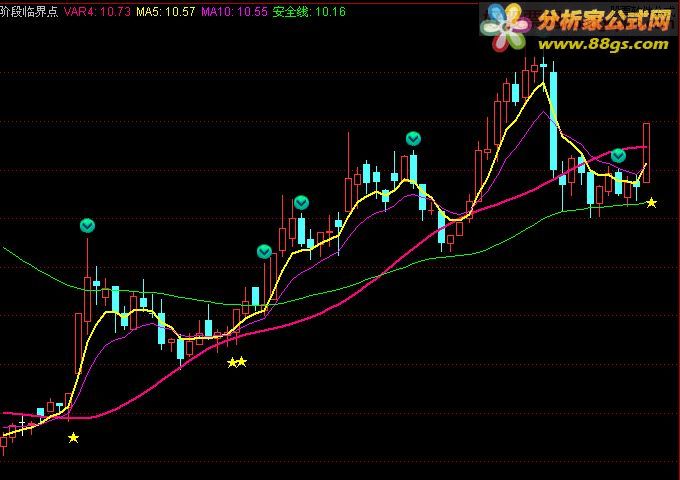Click the rightmost teal down-arrow marker
This screenshot has width=680, height=480.
(x=618, y=155)
